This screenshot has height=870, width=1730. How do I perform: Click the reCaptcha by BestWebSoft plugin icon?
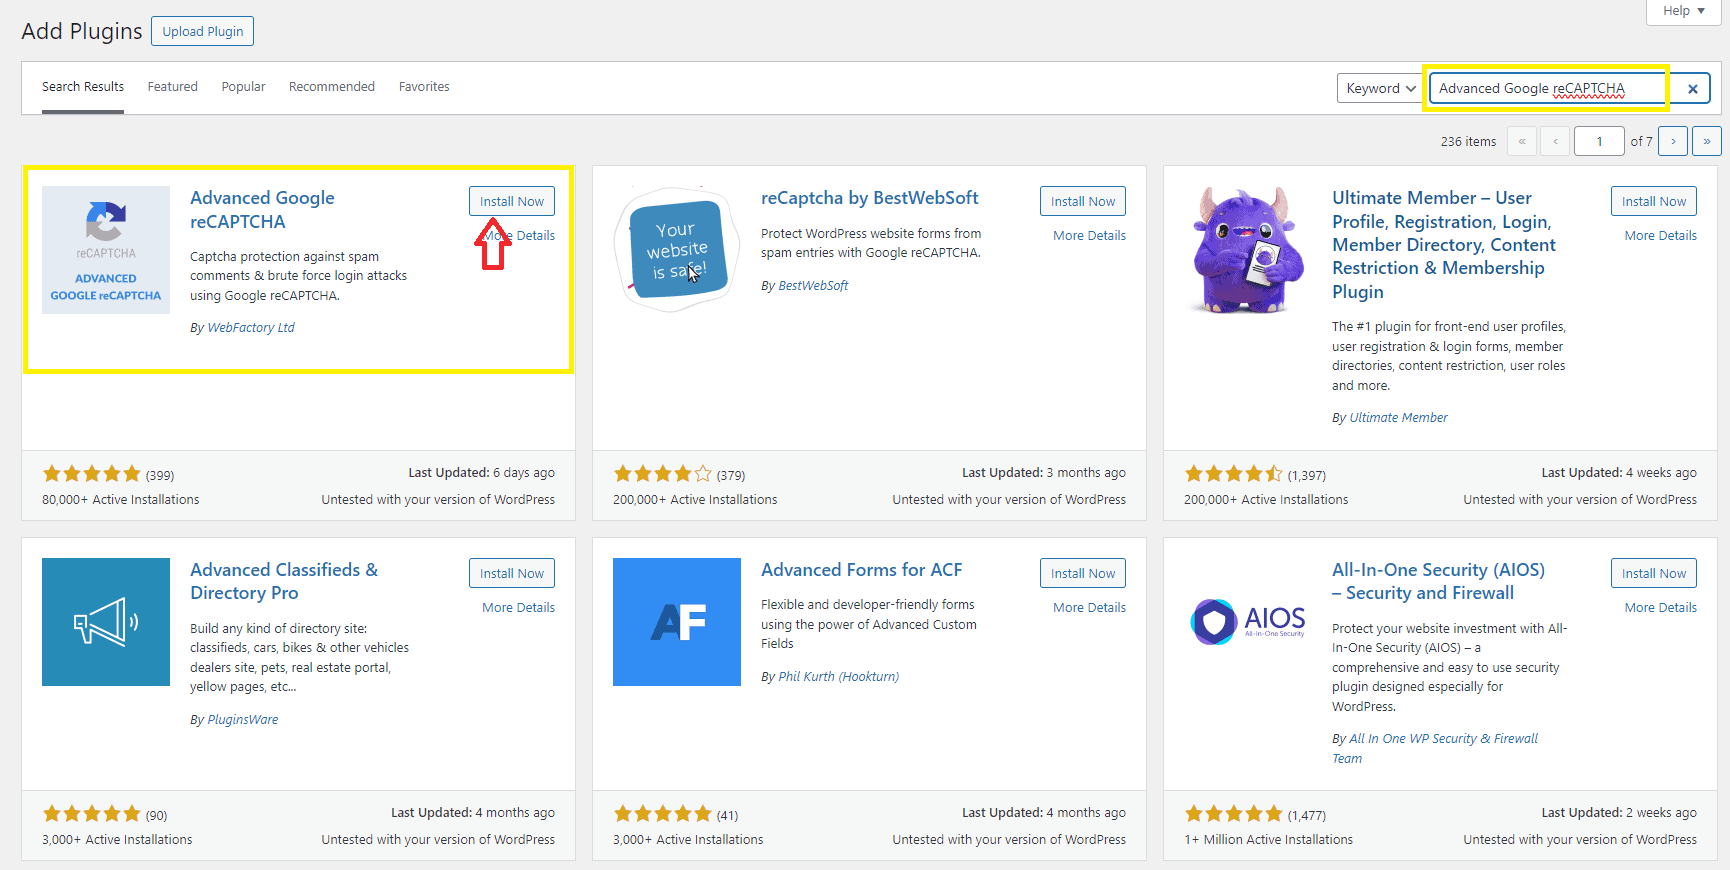(677, 250)
